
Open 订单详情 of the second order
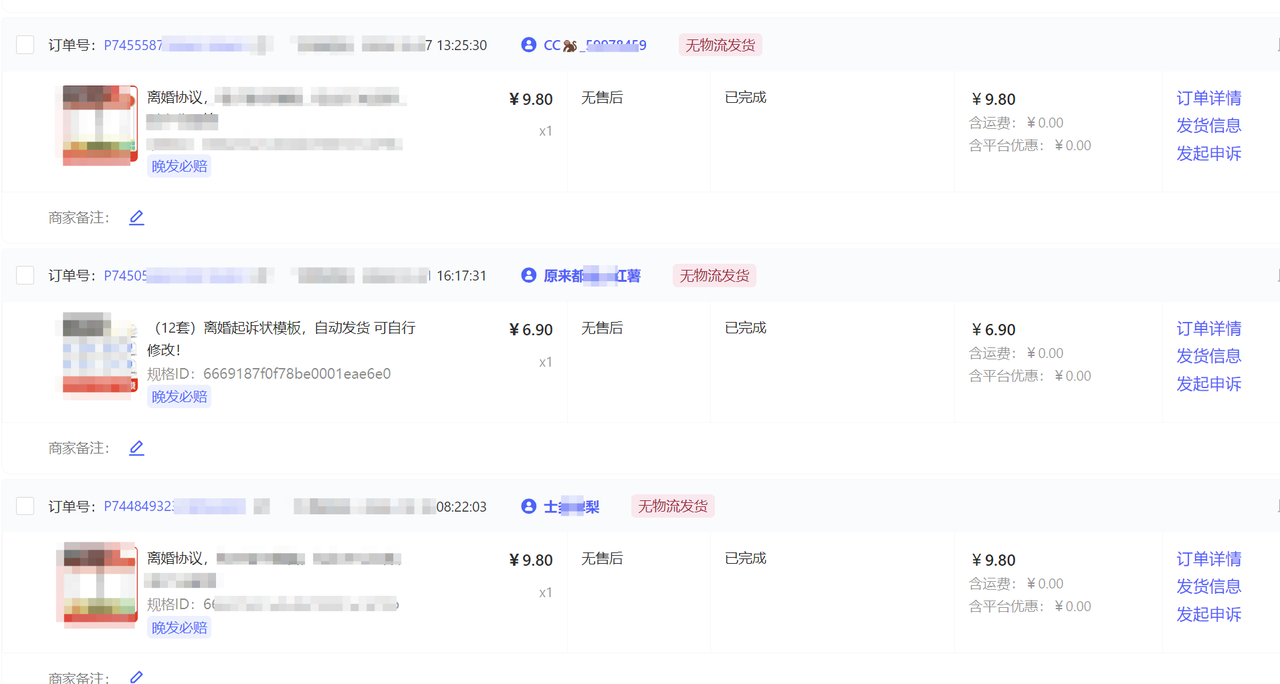tap(1208, 328)
